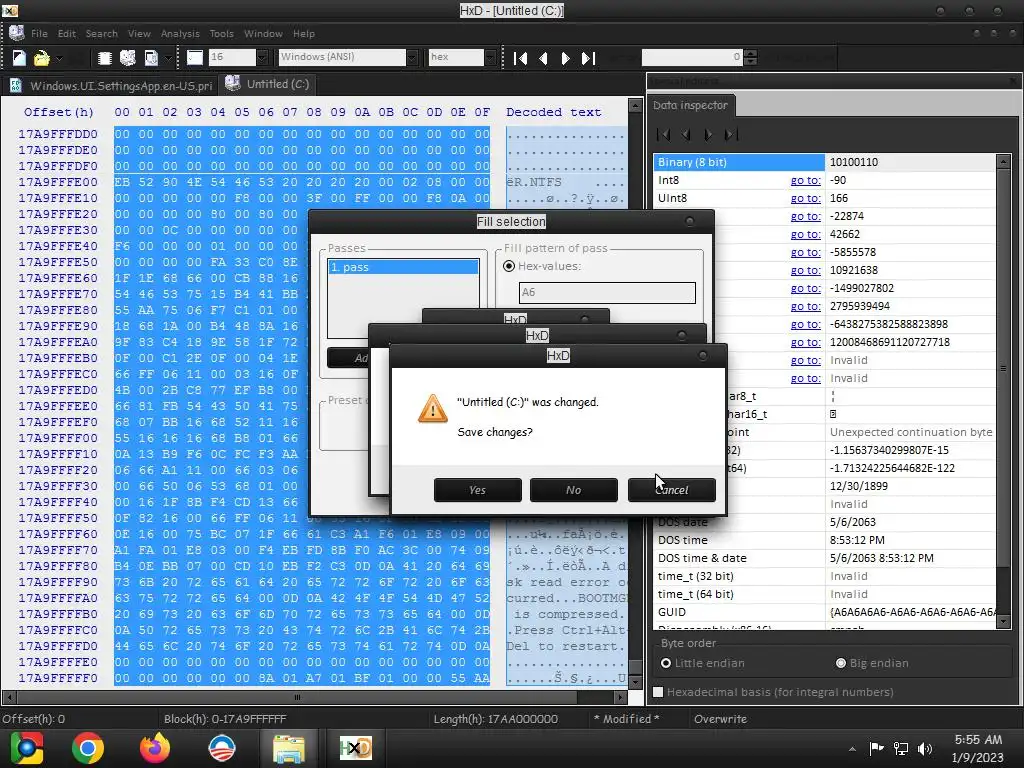Click the Open disk image toolbar icon
This screenshot has height=768, width=1024.
(151, 58)
